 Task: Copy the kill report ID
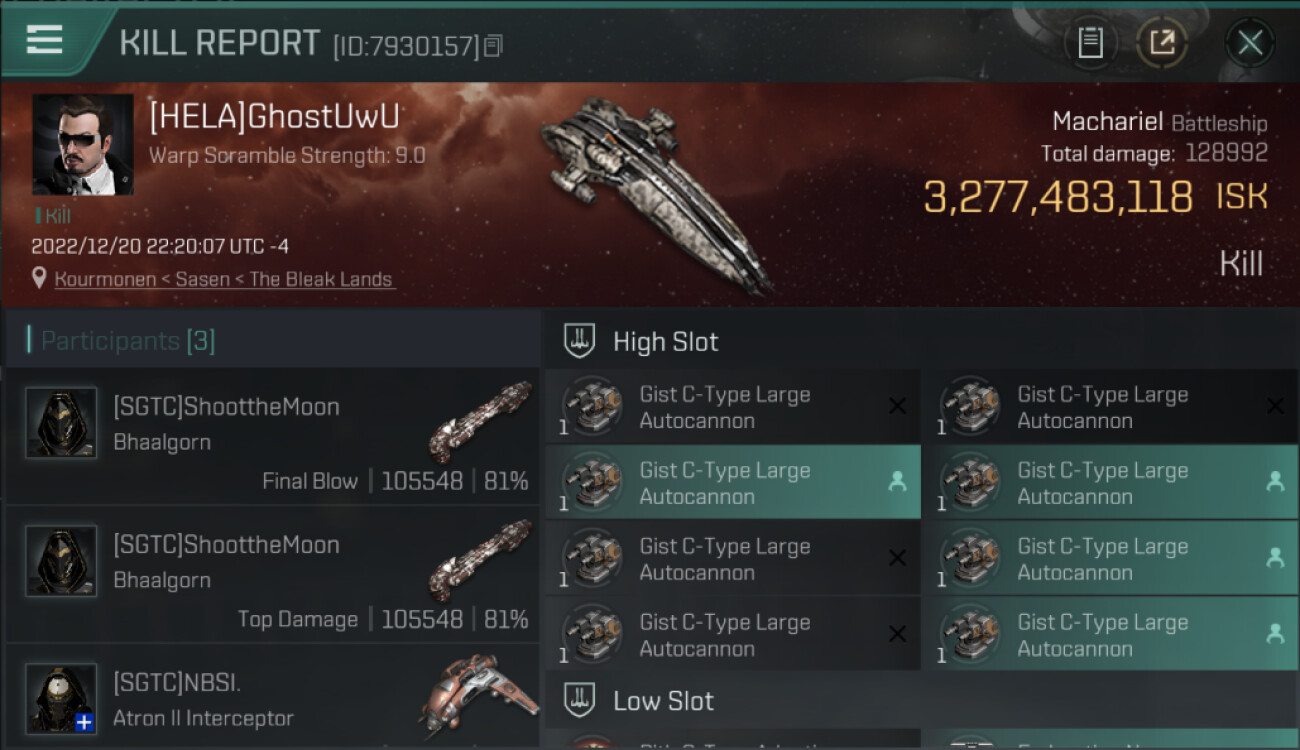(493, 46)
